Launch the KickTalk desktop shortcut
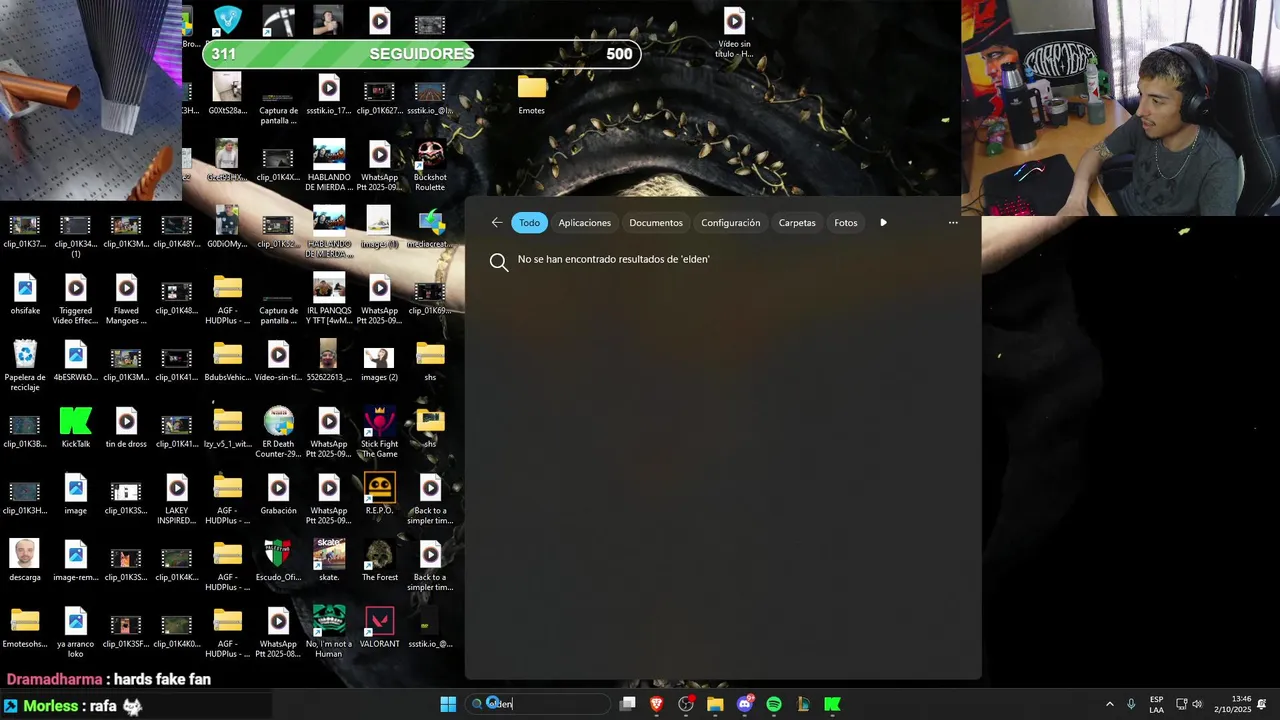 76,427
